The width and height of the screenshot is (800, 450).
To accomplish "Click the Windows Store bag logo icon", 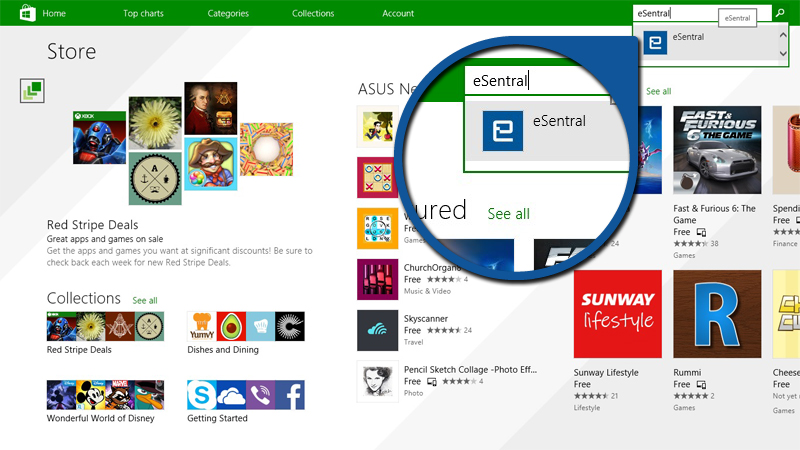I will point(28,13).
